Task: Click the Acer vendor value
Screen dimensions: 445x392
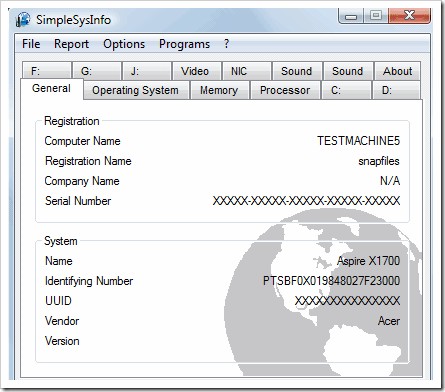Action: 389,321
